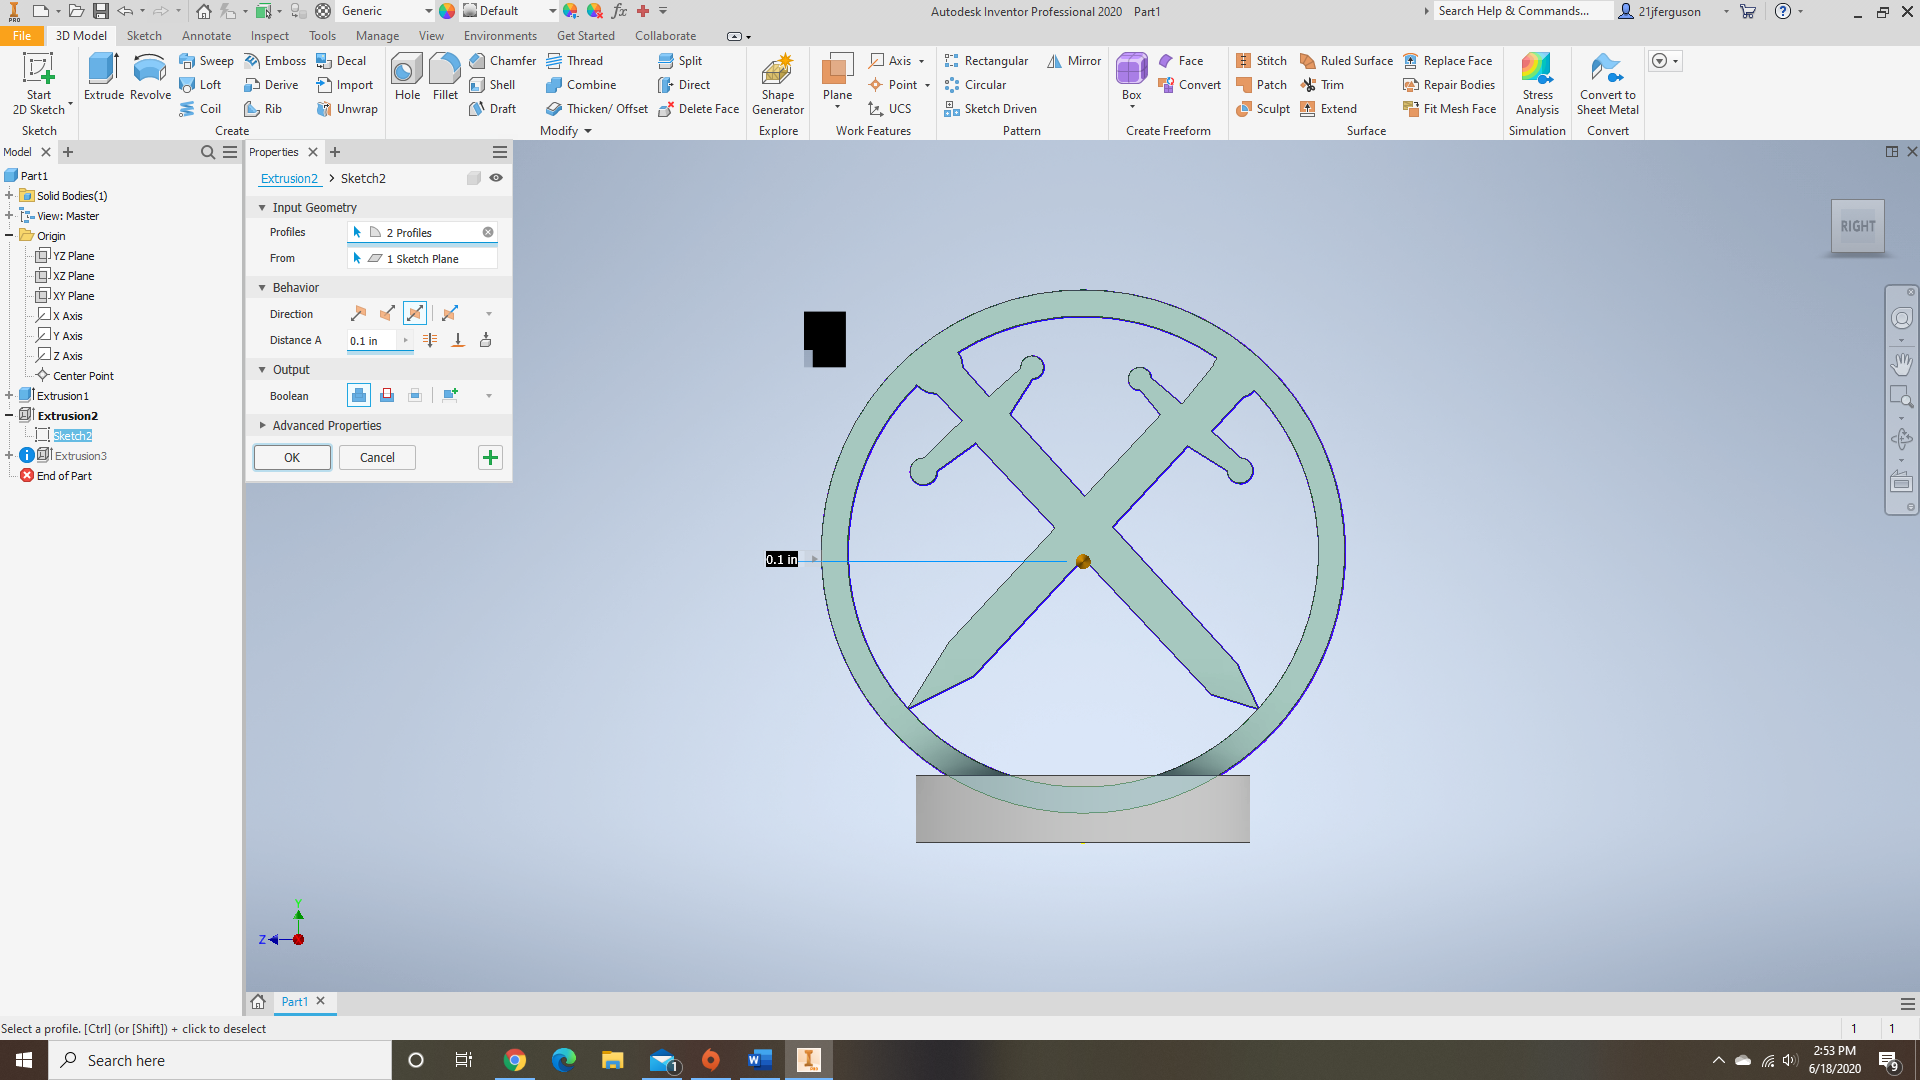Select the Box freeform tool
Screen dimensions: 1920x1080
1131,78
